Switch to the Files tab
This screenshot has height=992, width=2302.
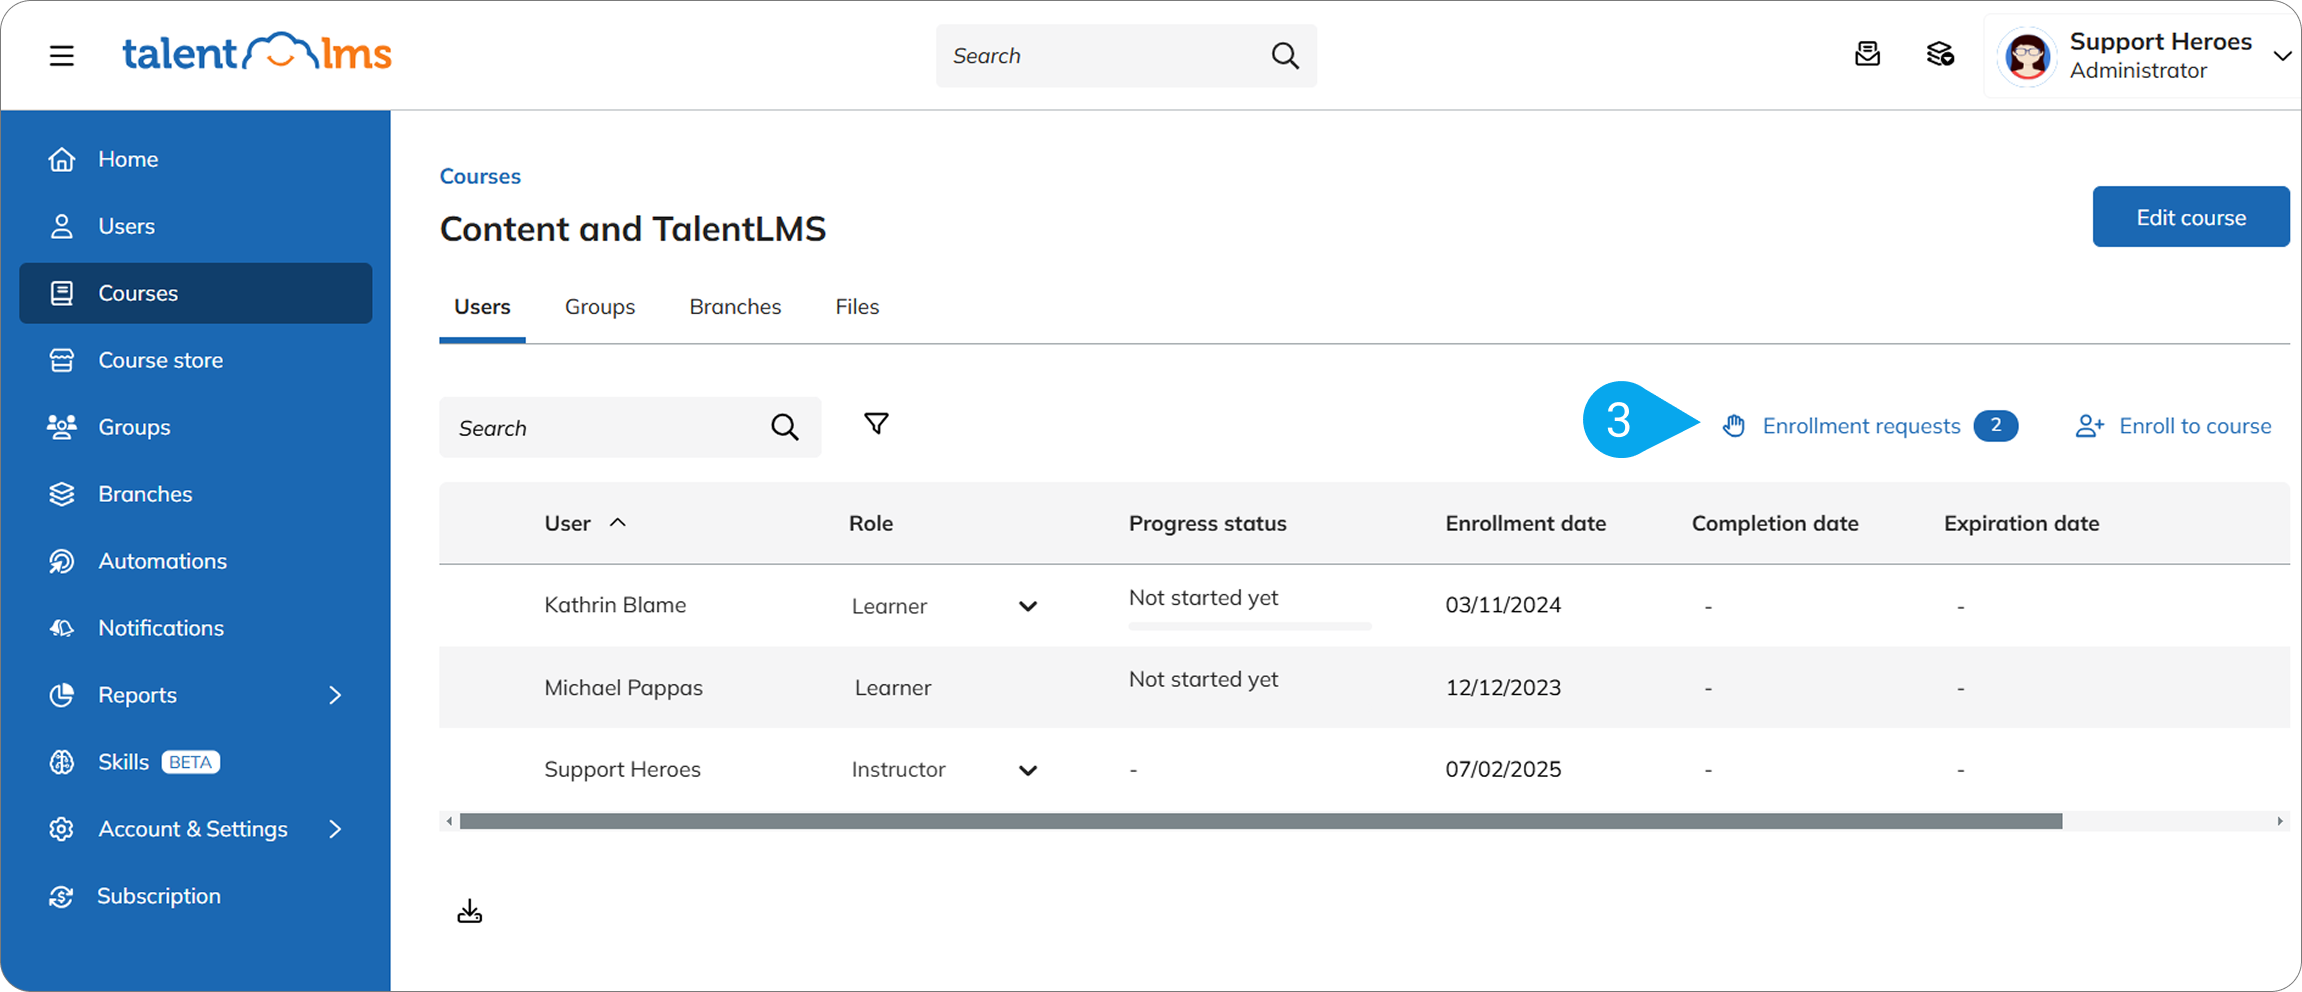tap(857, 307)
